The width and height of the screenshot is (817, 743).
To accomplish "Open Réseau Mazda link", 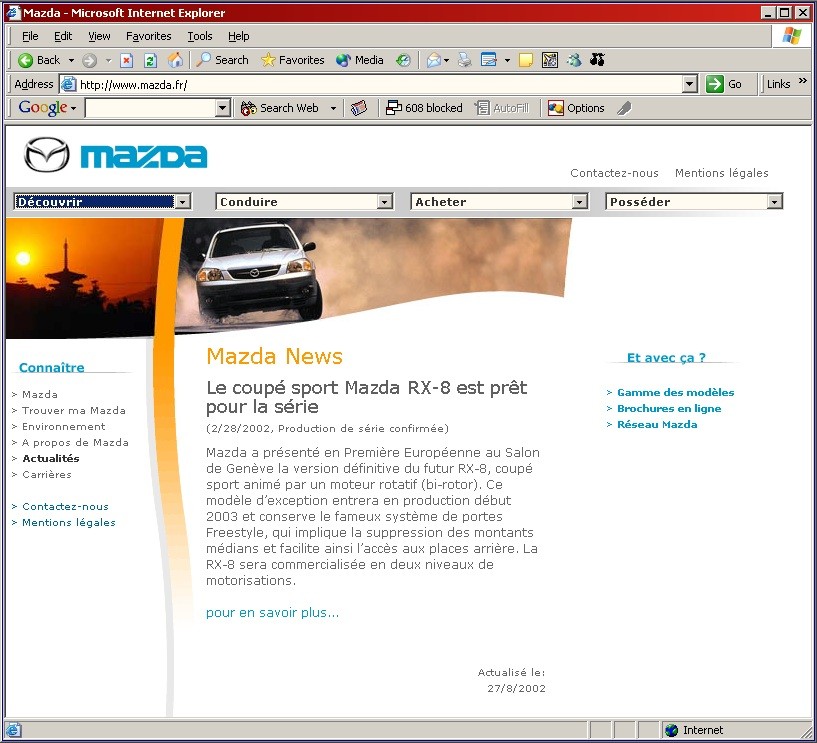I will pyautogui.click(x=657, y=425).
